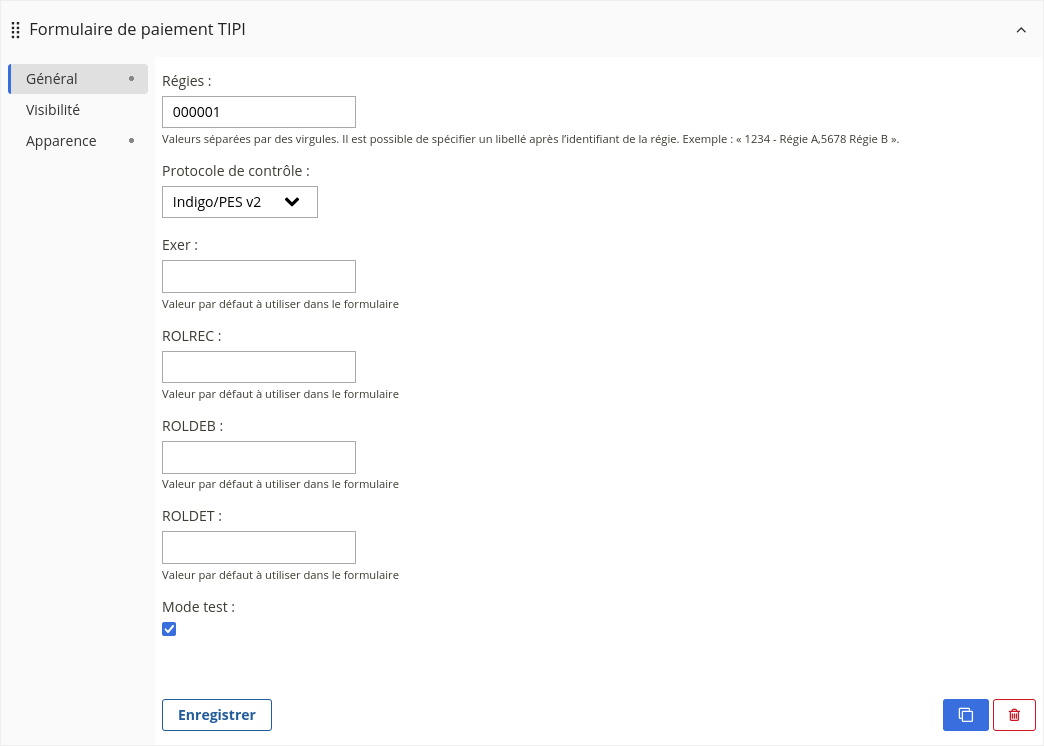Screen dimensions: 1044x746
Task: Click the ROLREC label
Action: 192,336
